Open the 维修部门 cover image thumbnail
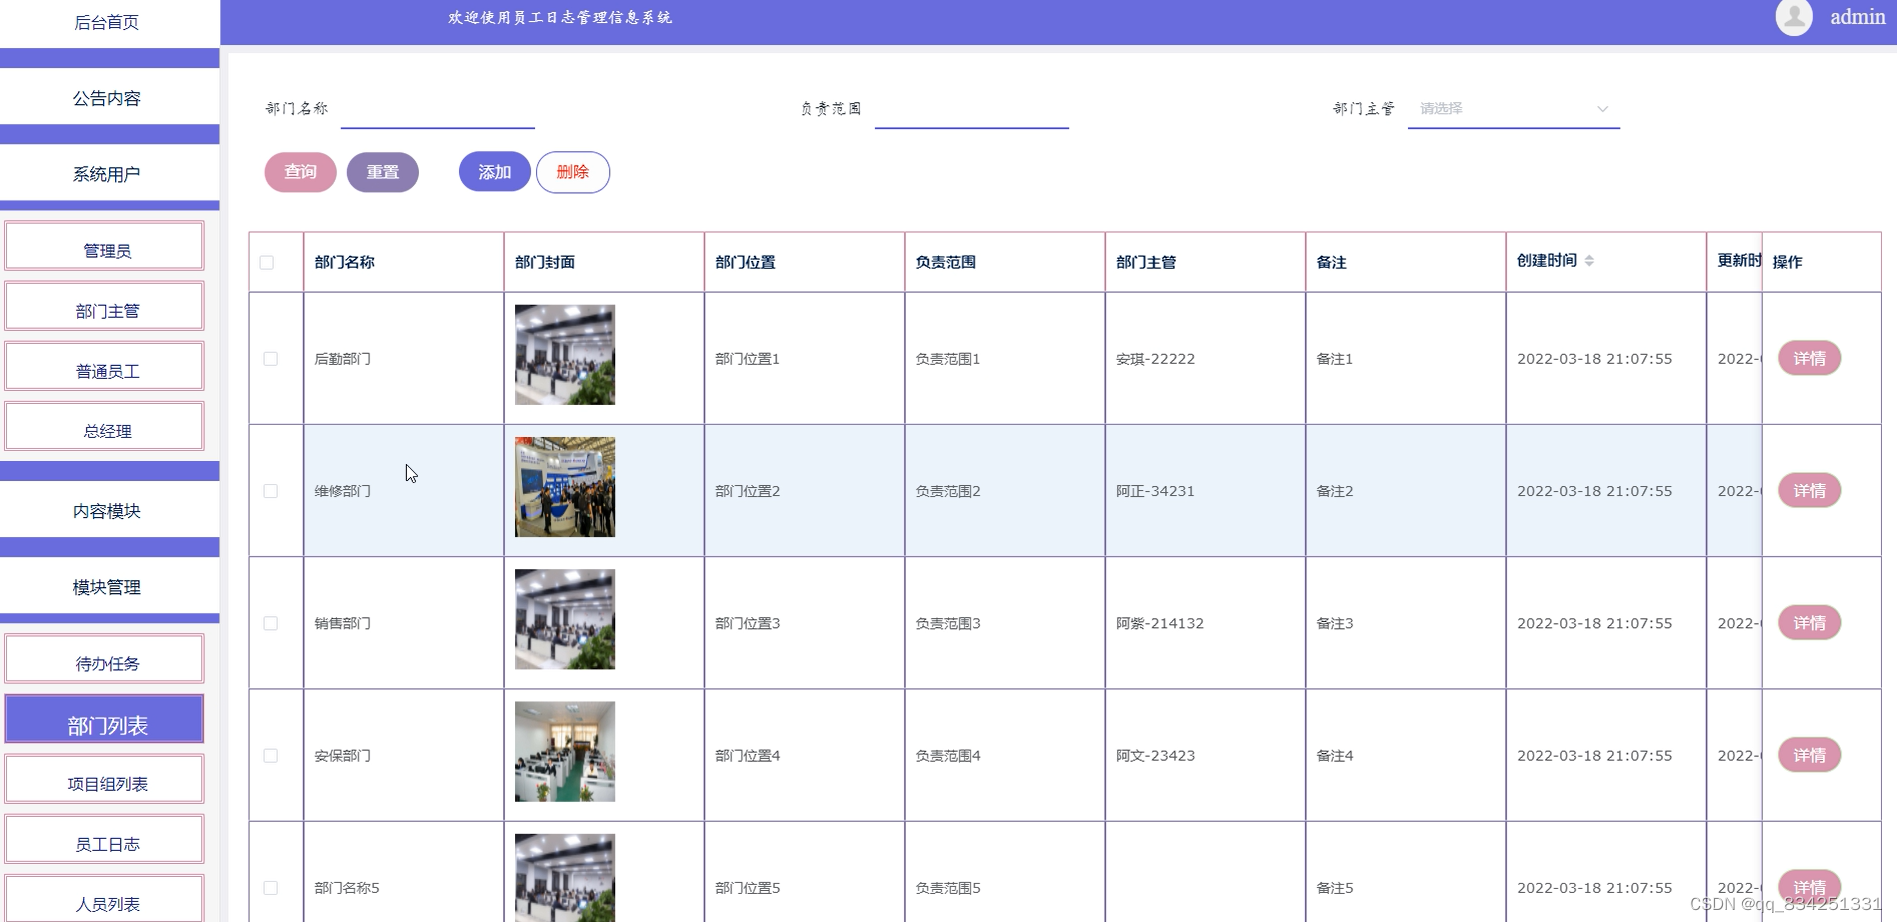This screenshot has height=922, width=1897. (564, 487)
